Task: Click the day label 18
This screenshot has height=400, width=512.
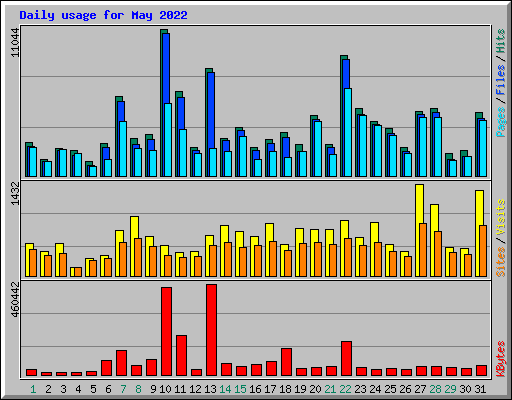Action: 285,389
